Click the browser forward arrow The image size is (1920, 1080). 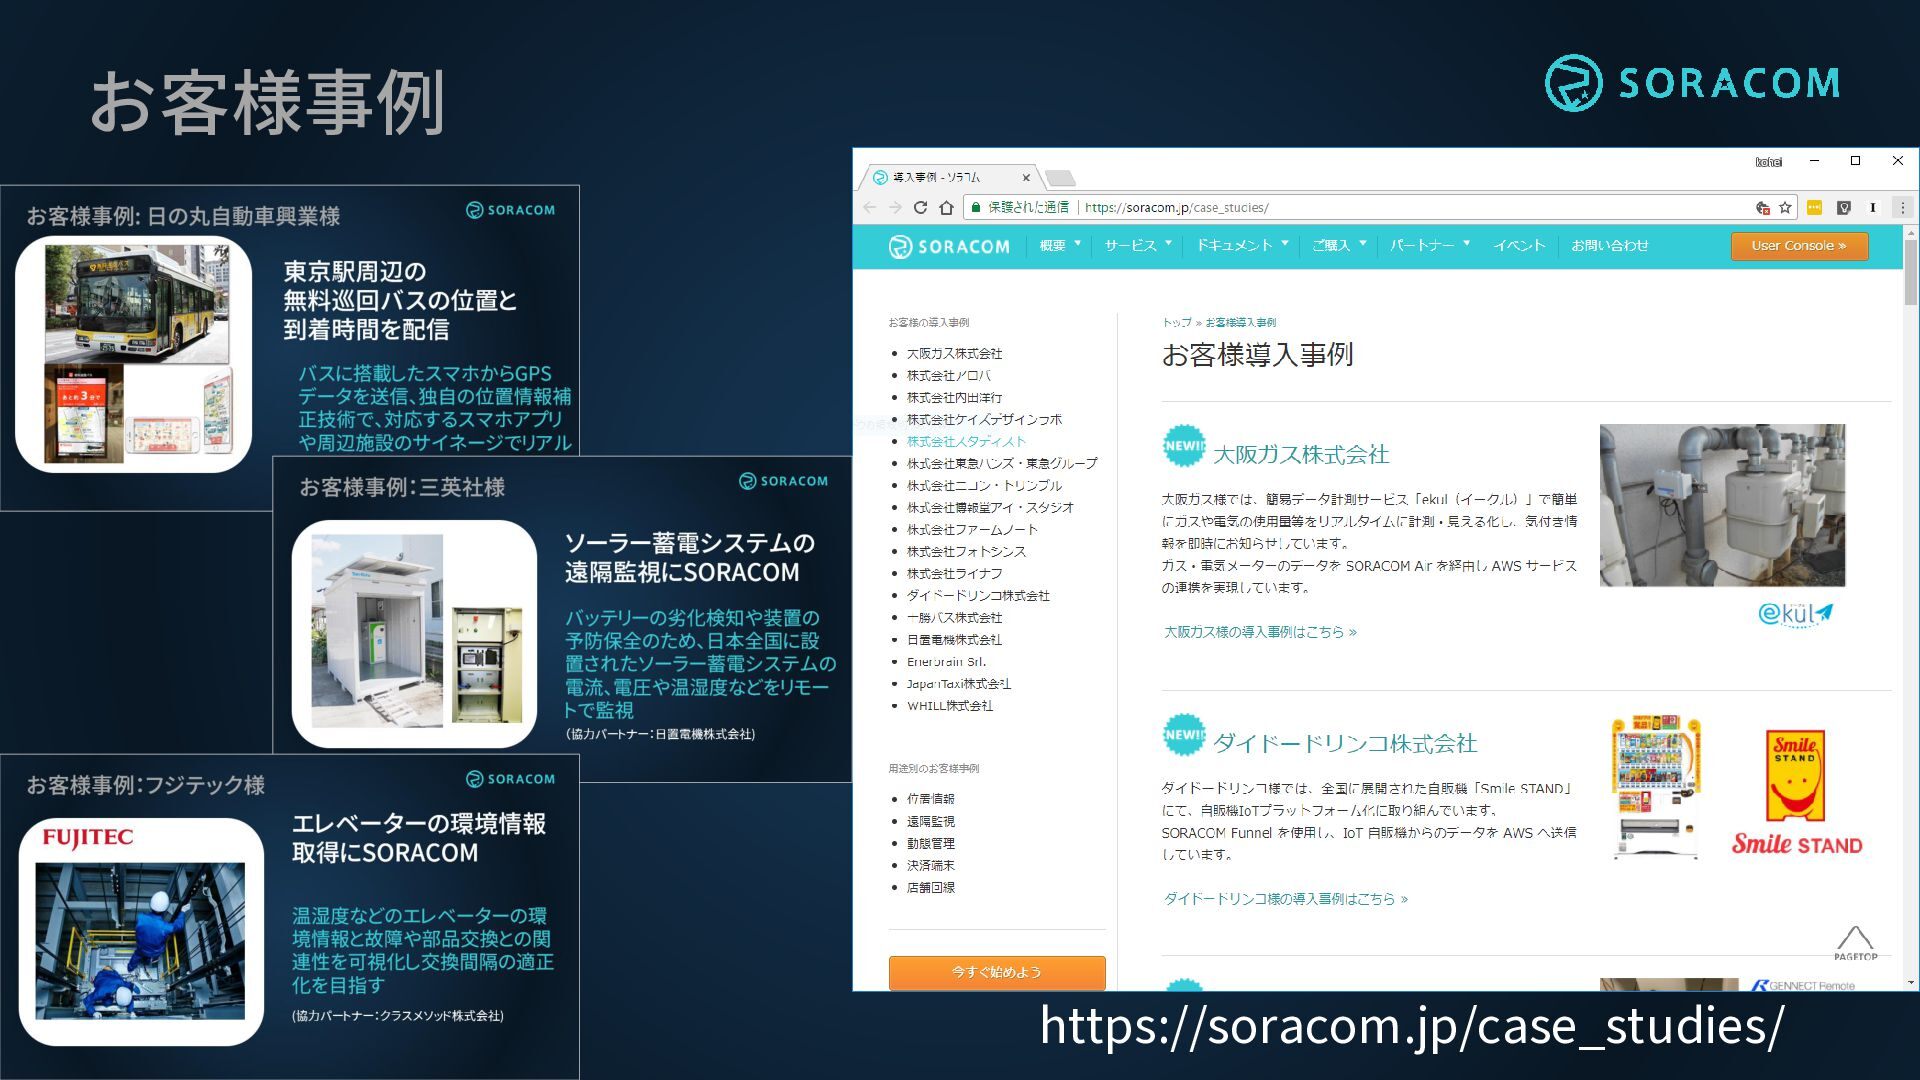(x=894, y=208)
